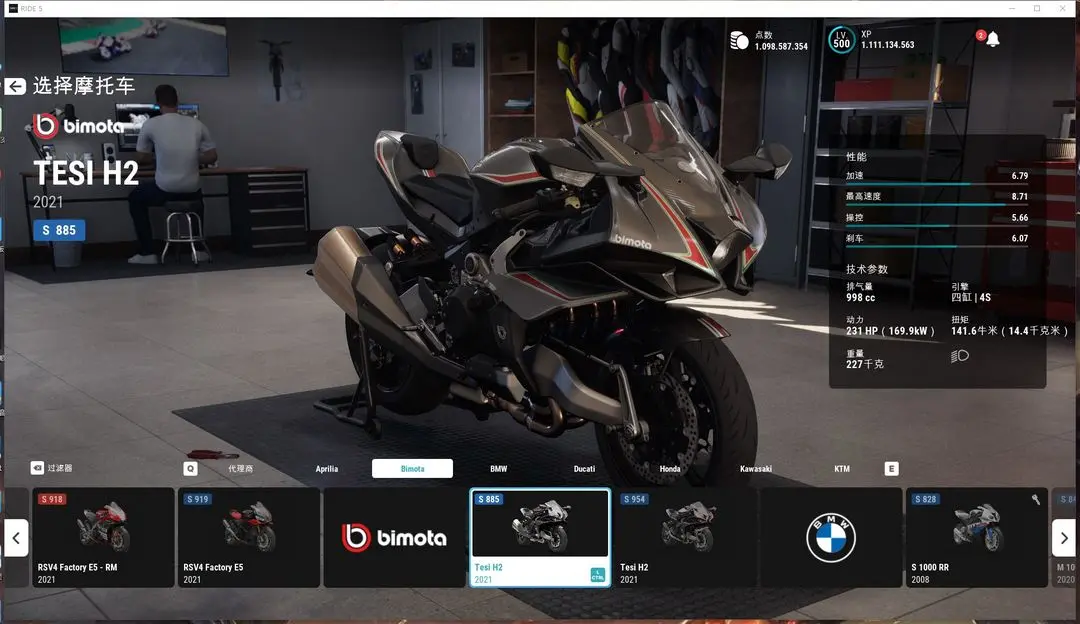This screenshot has width=1080, height=624.
Task: Go back using the arrow beside 选择摩托车
Action: pyautogui.click(x=15, y=86)
